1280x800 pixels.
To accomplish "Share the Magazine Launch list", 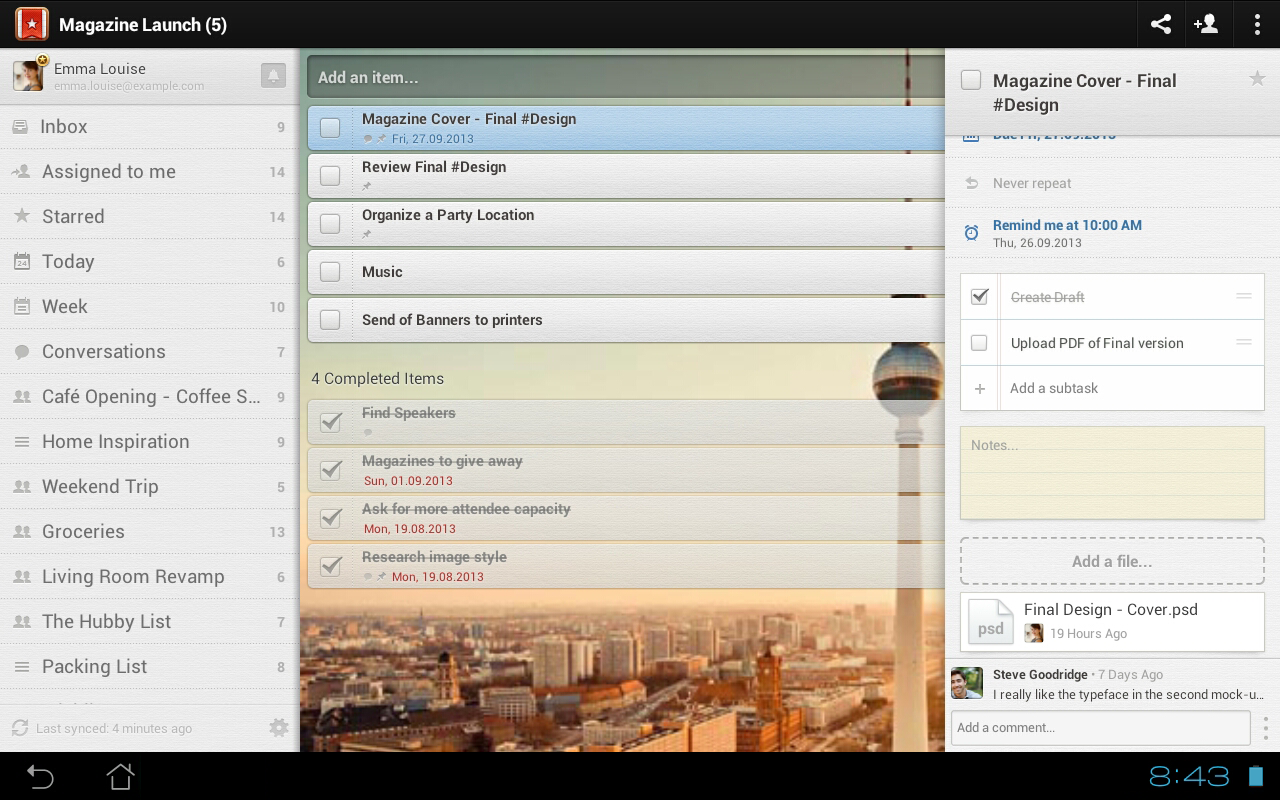I will pos(1160,24).
